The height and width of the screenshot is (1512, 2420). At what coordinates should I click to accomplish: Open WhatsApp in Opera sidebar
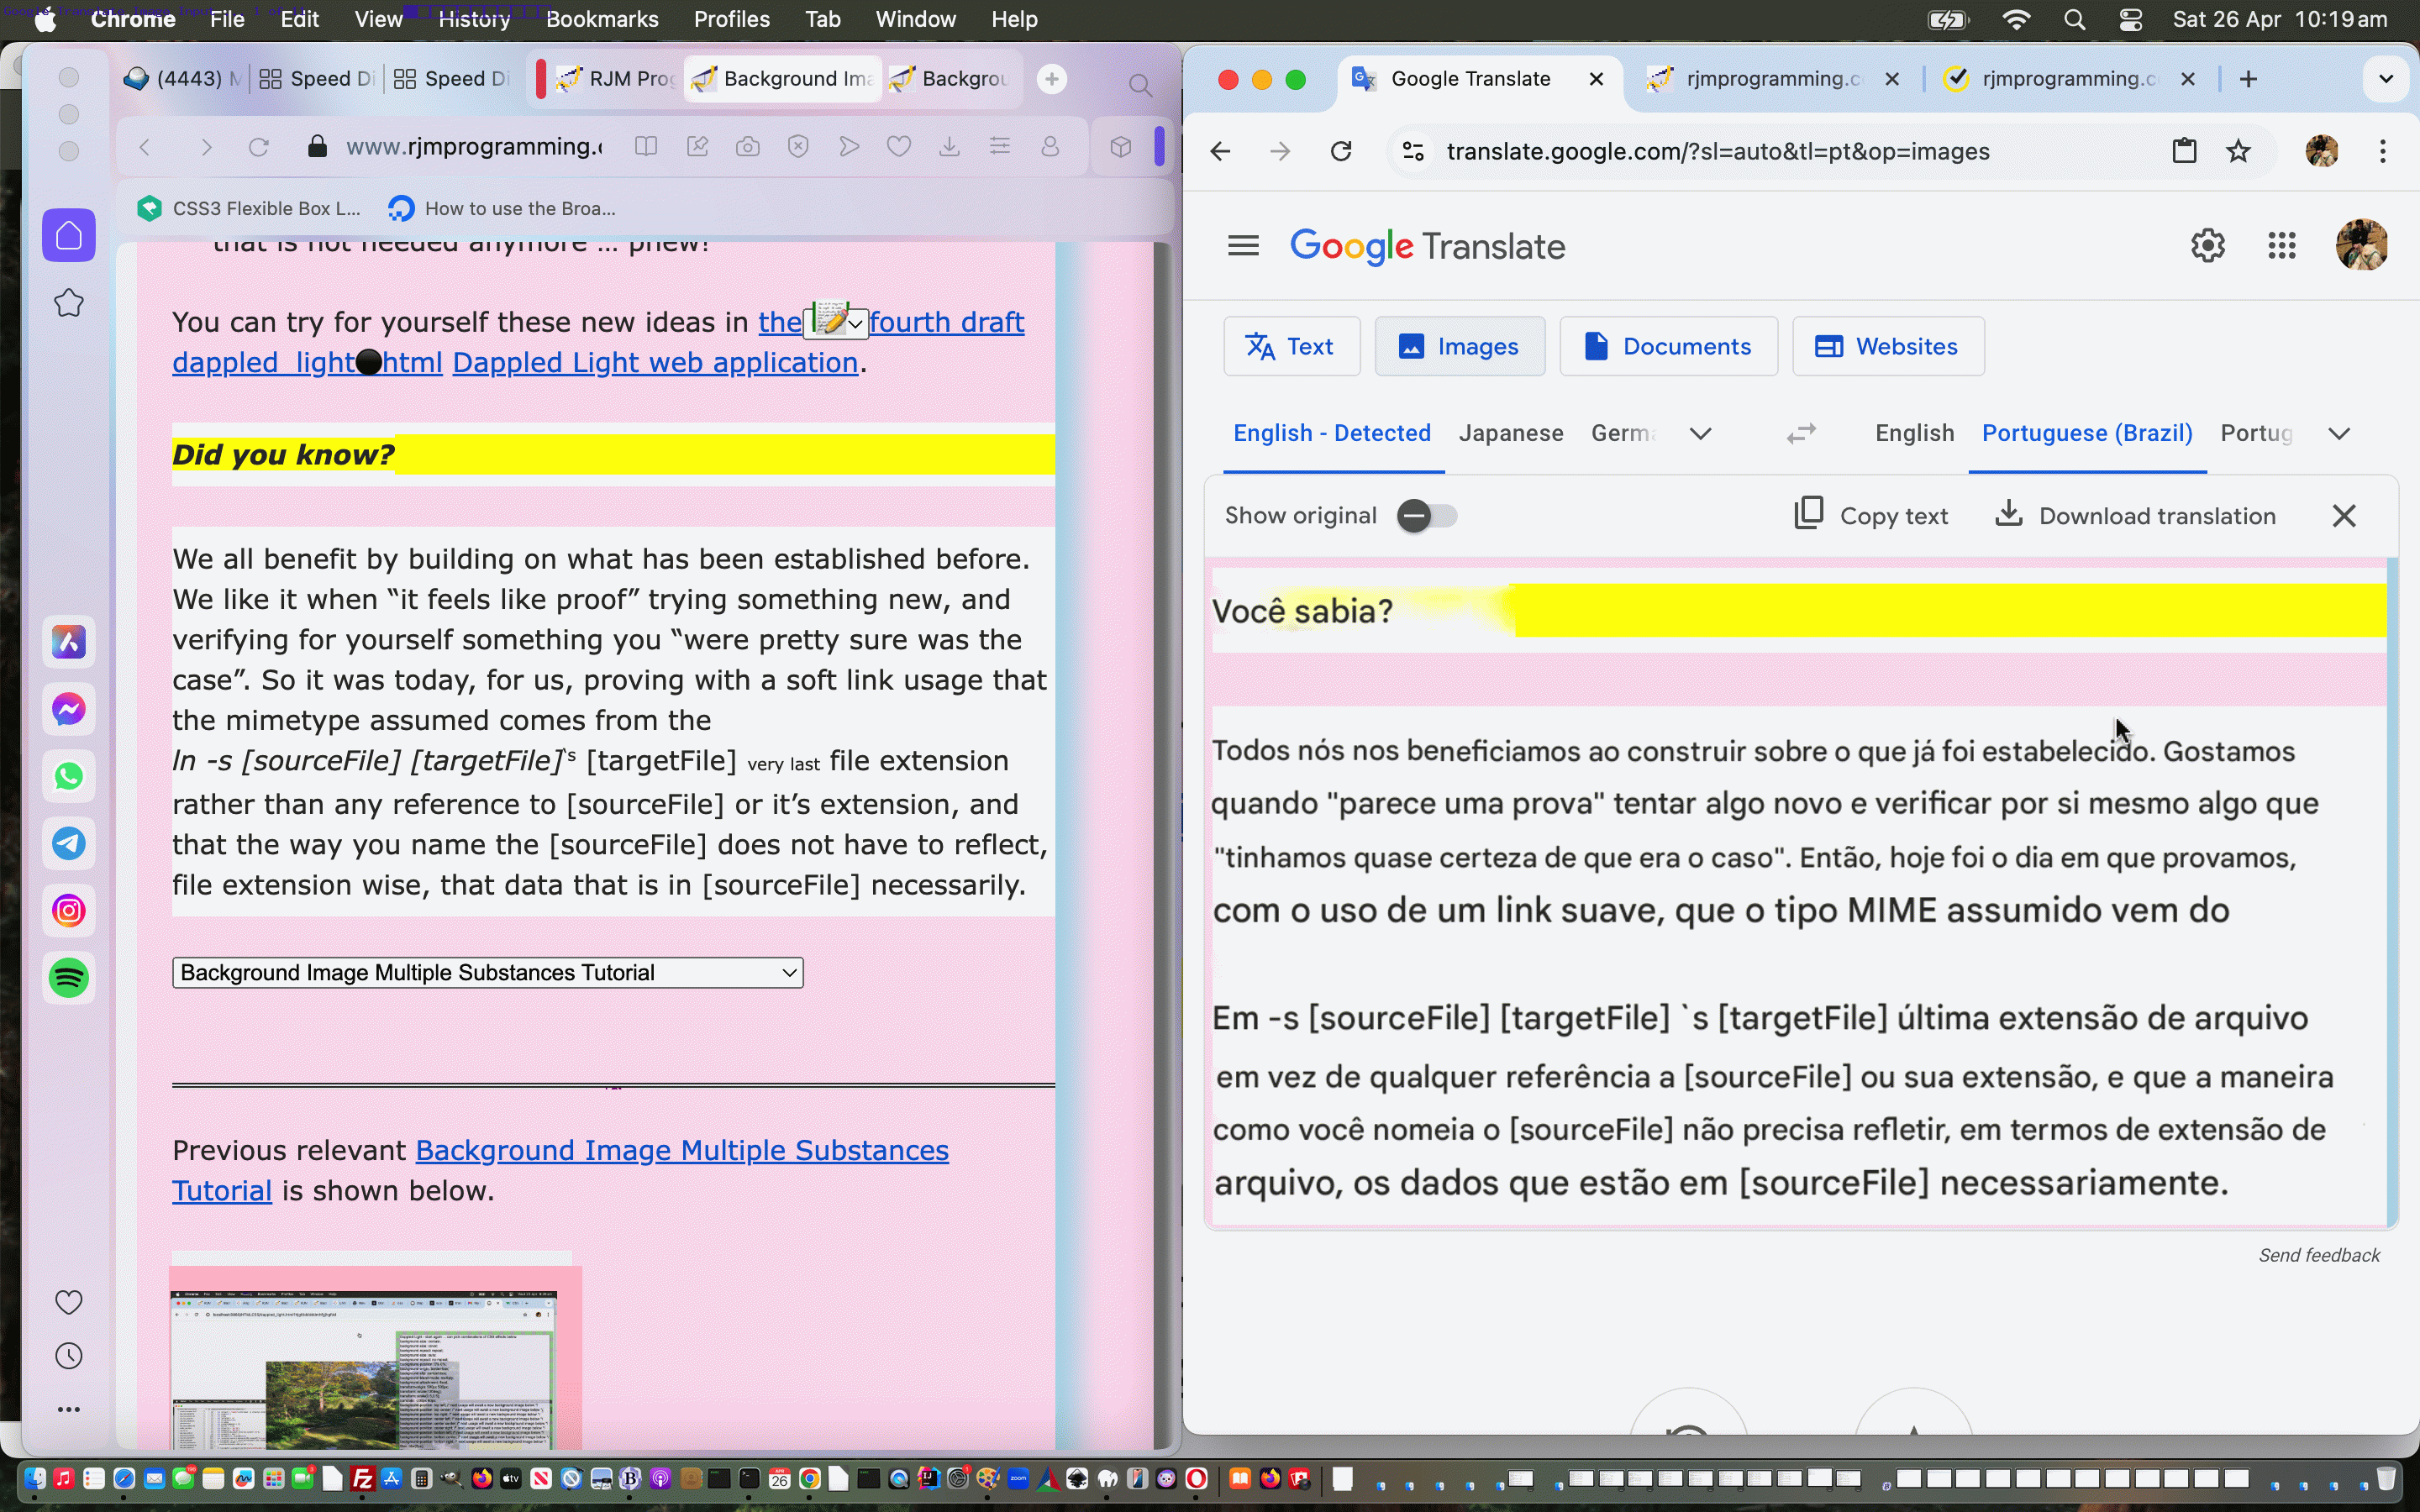pyautogui.click(x=69, y=776)
